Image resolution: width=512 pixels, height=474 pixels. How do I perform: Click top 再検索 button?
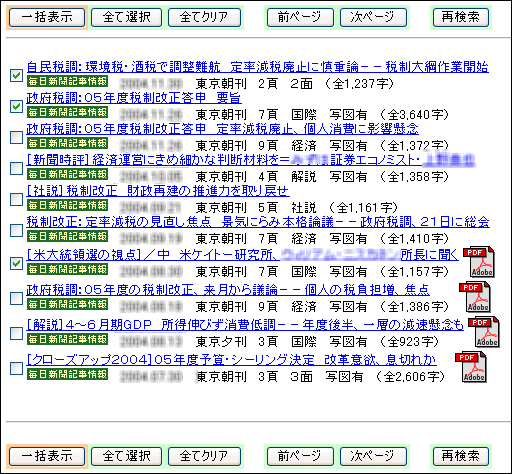[461, 17]
